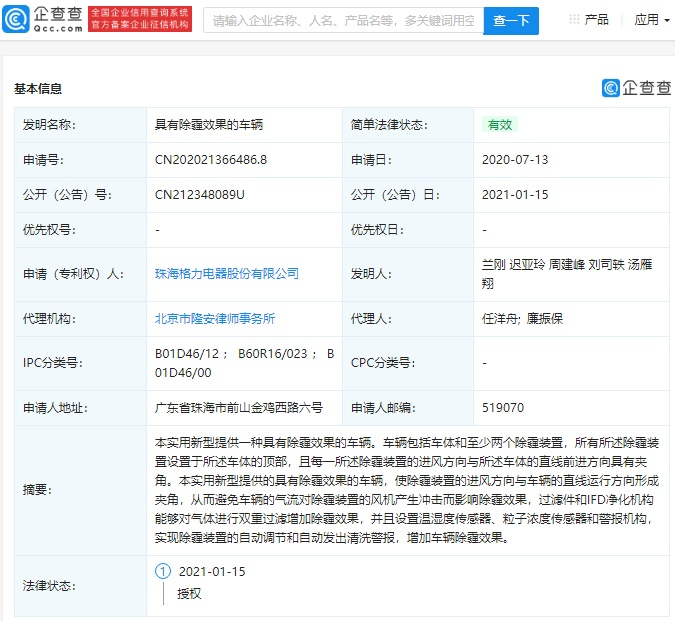Click the 企查查 watermark logo at right
Screen dimensions: 675x621
pos(636,88)
